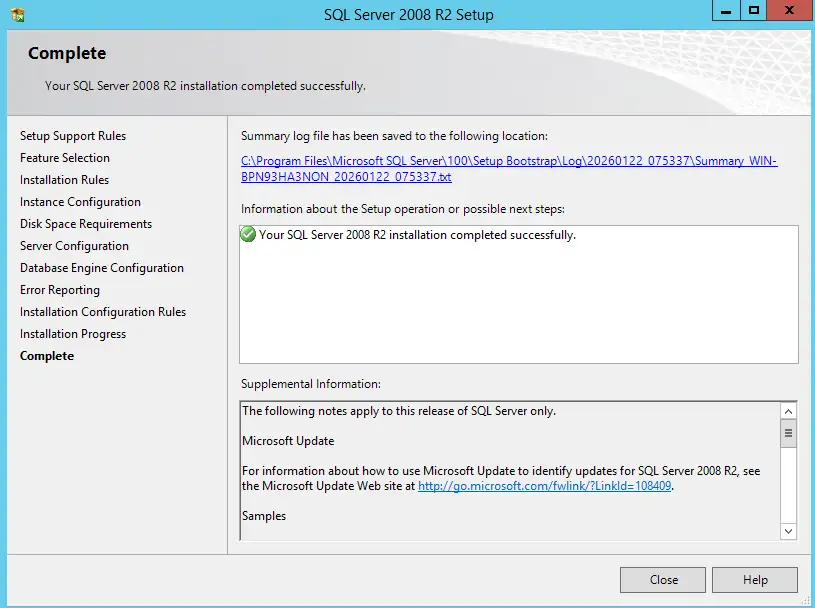Open Database Engine Configuration page

pos(101,267)
